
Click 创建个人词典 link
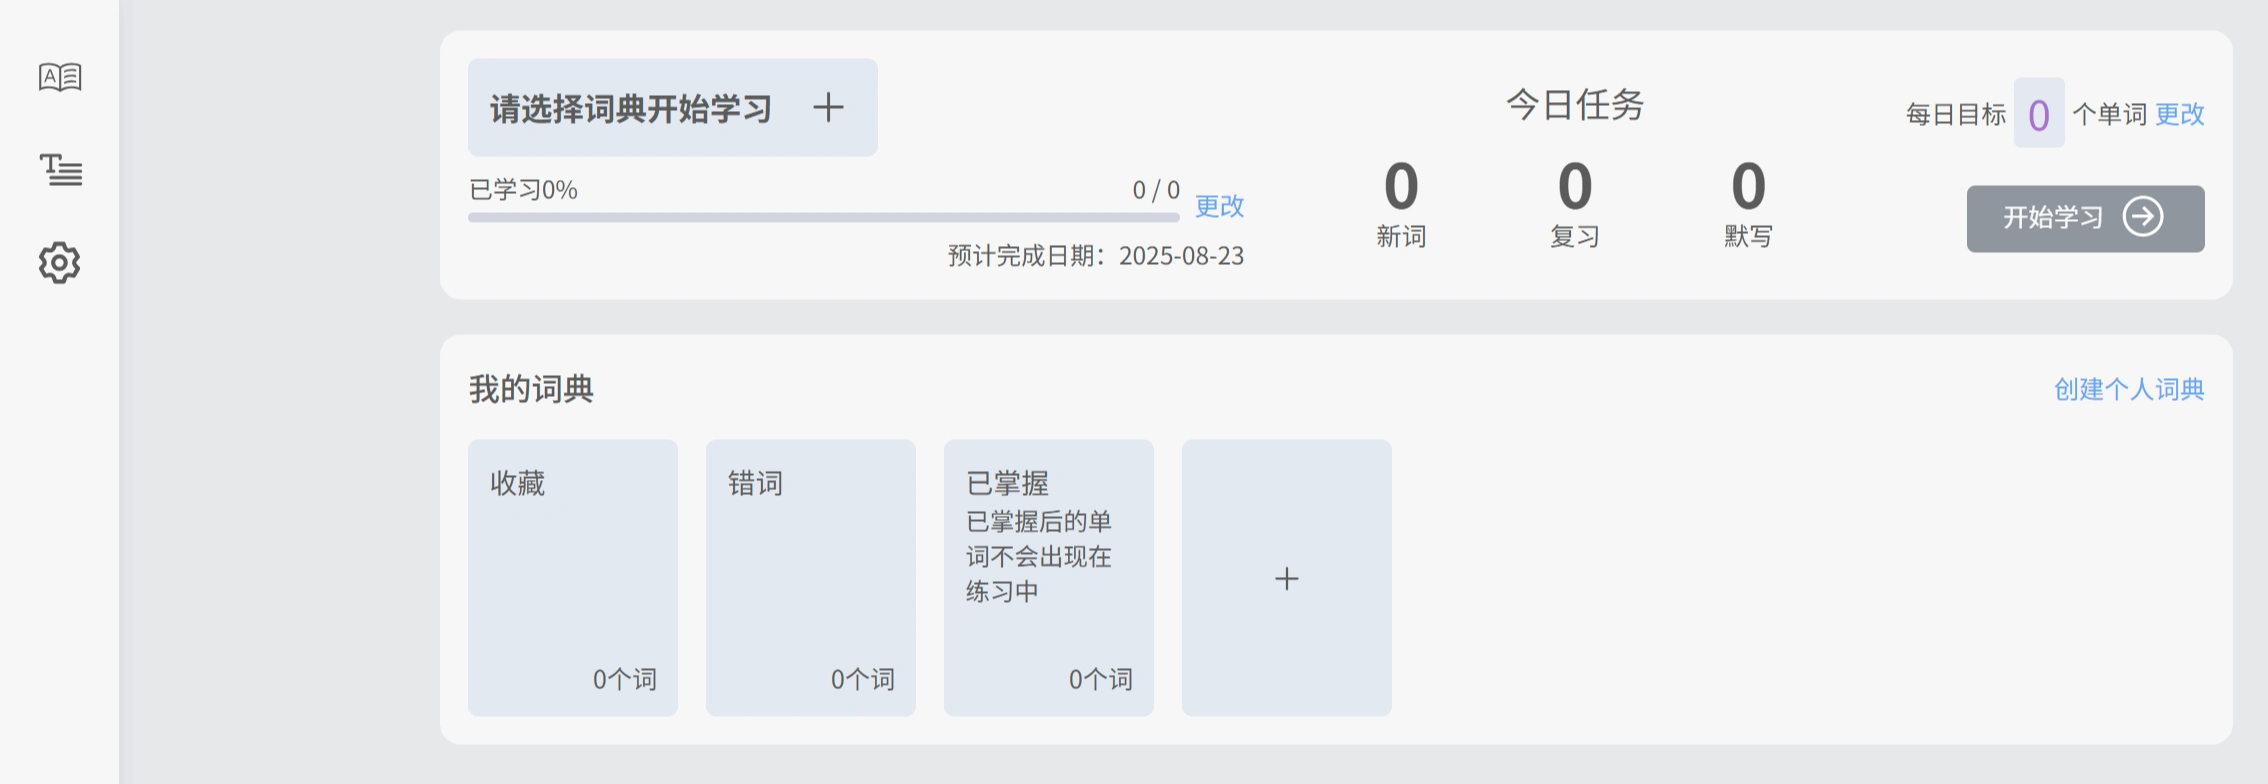[2129, 389]
